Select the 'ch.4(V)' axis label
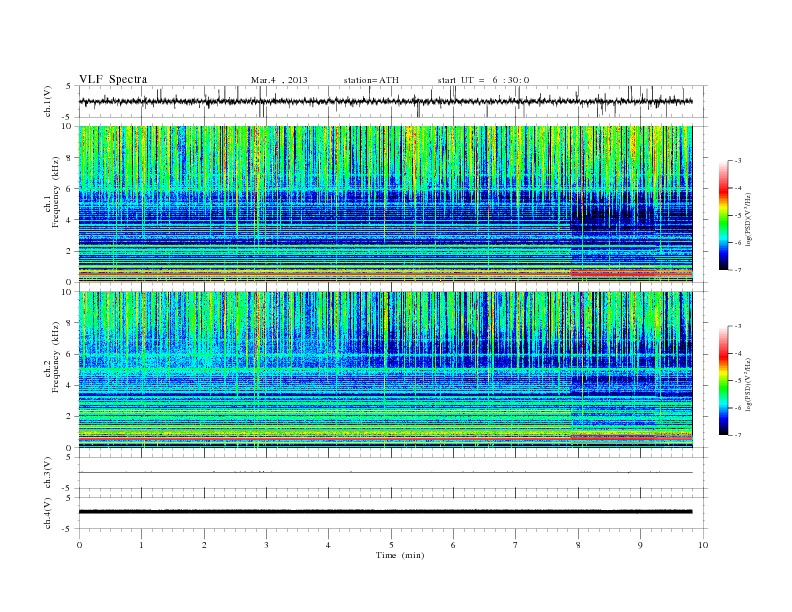This screenshot has height=612, width=792. pyautogui.click(x=48, y=513)
